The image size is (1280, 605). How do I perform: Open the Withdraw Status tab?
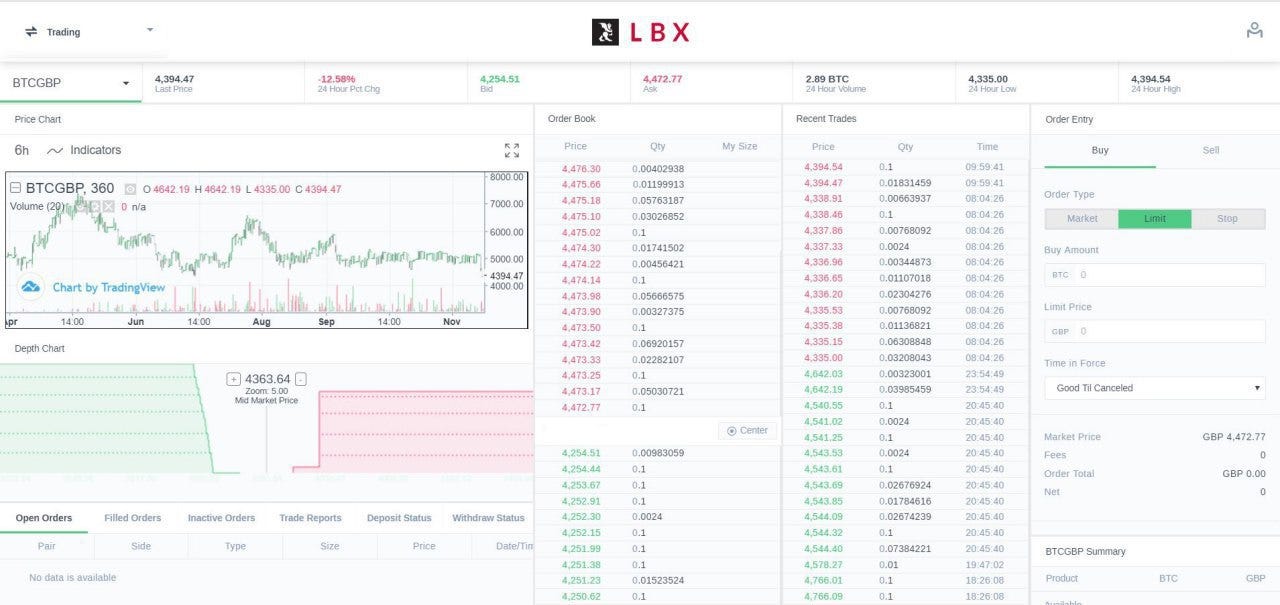488,518
